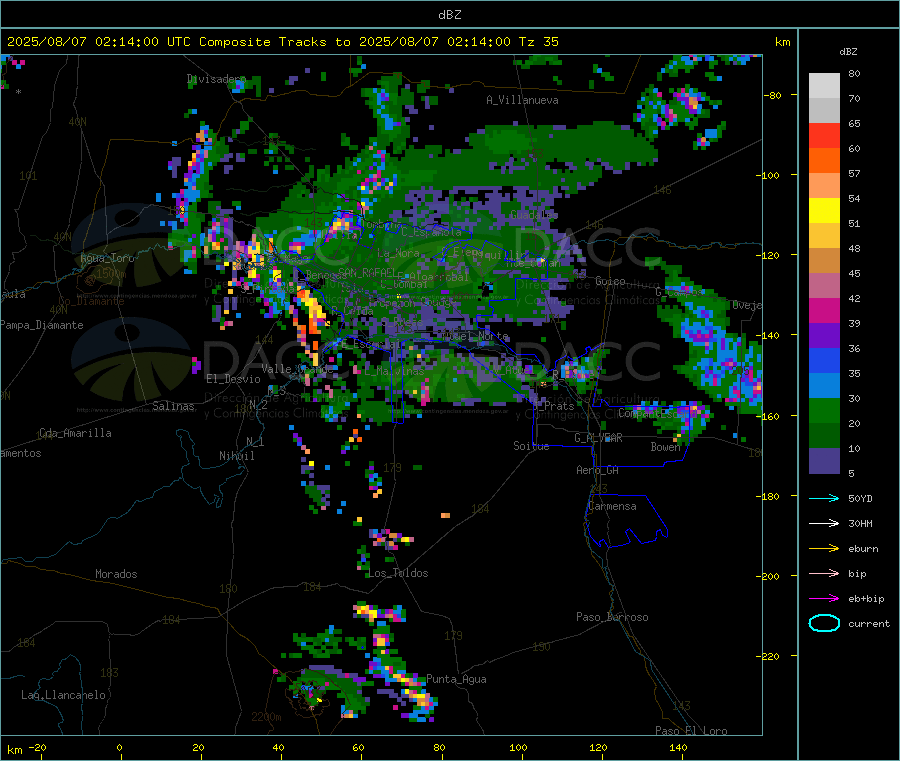
Task: Pick the magenta 42-39 dBZ swatch
Action: pyautogui.click(x=824, y=310)
